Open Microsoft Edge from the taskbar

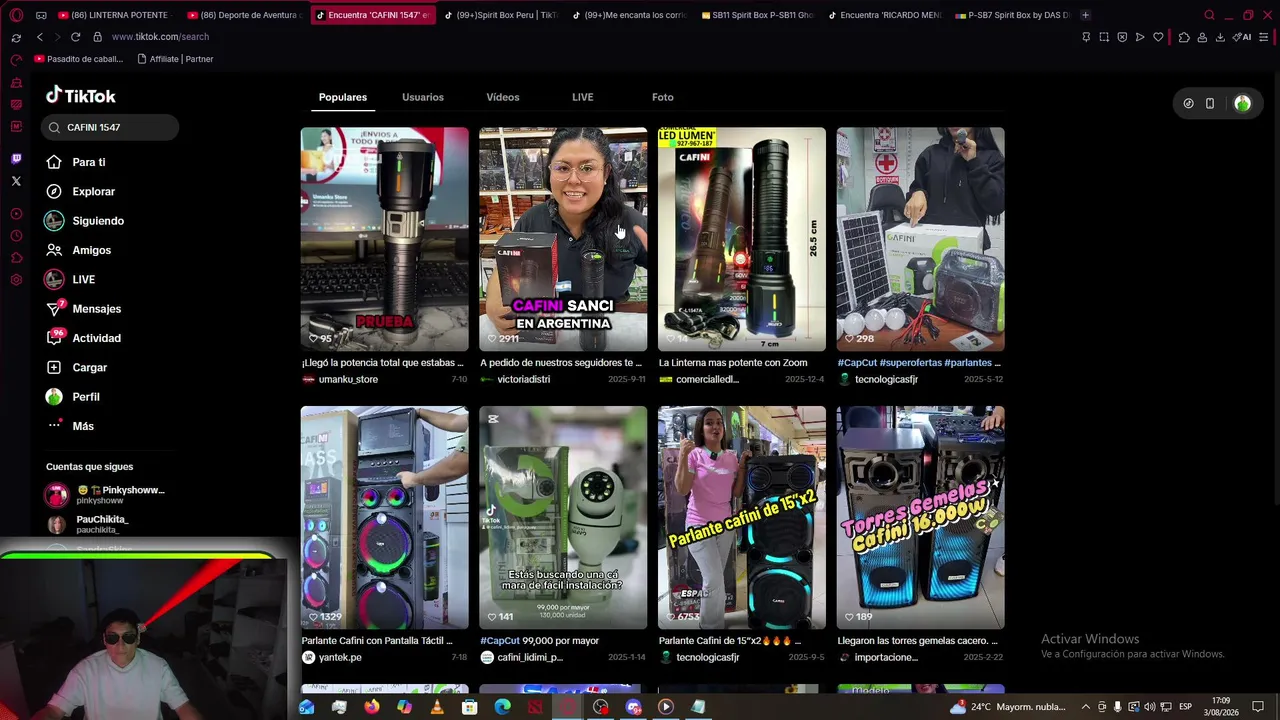coord(502,707)
